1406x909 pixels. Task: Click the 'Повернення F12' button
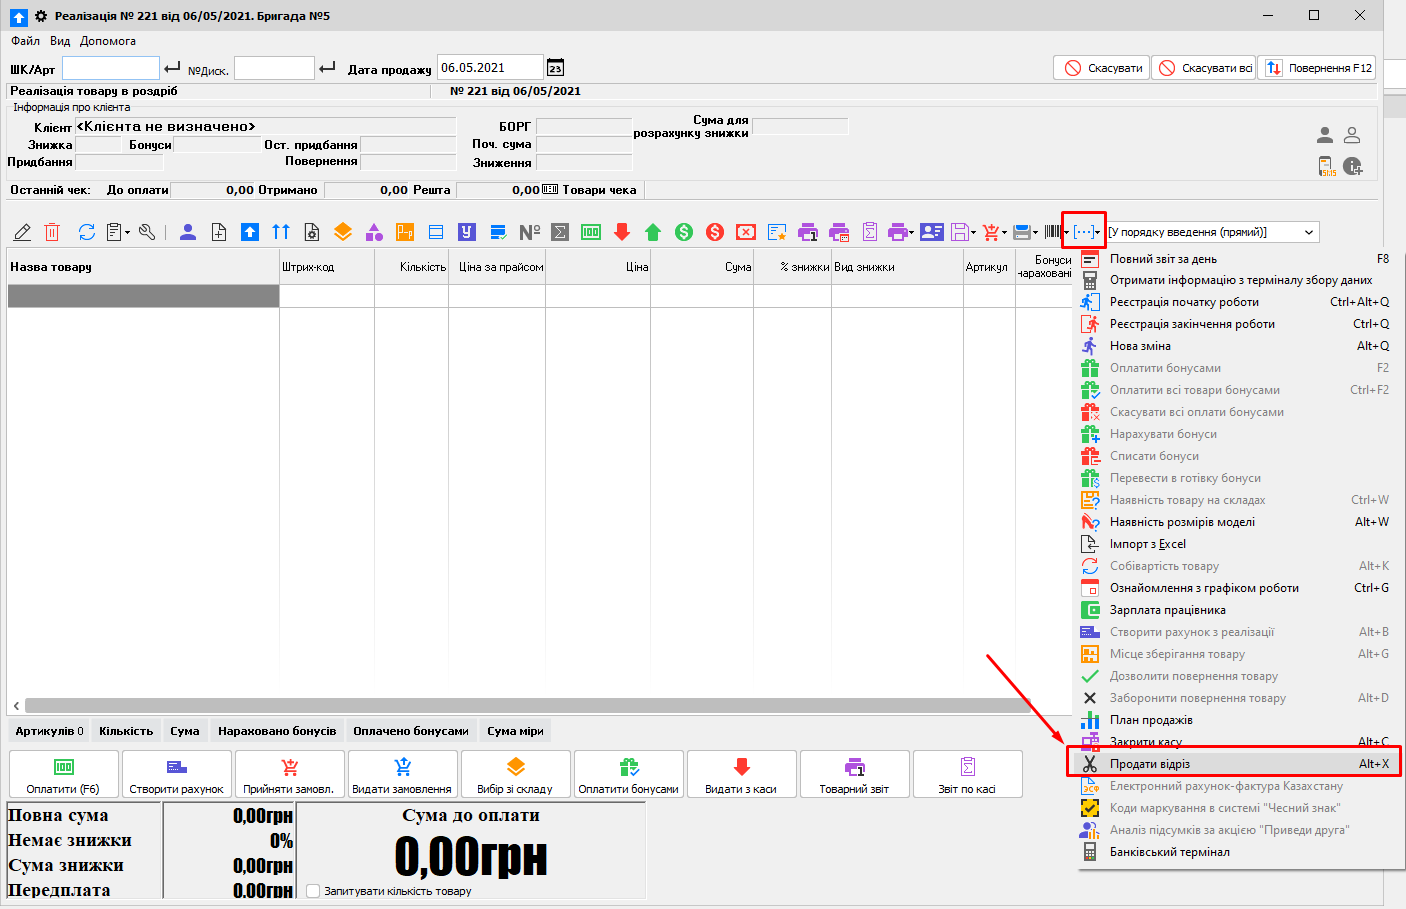[x=1317, y=68]
